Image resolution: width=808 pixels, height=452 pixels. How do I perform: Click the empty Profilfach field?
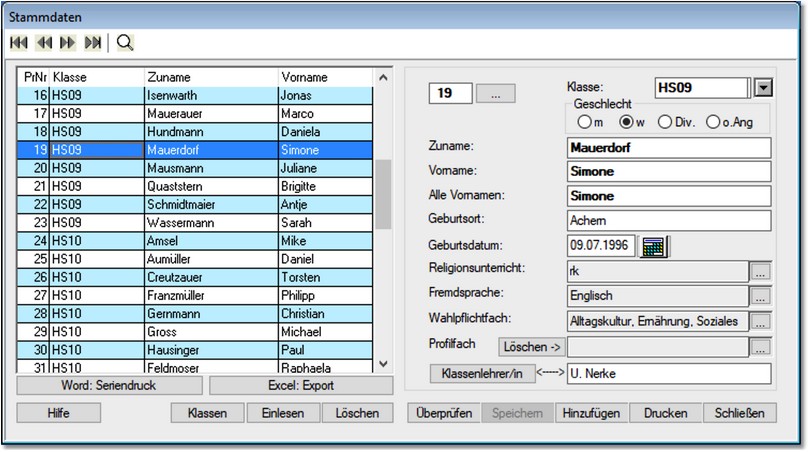click(658, 347)
